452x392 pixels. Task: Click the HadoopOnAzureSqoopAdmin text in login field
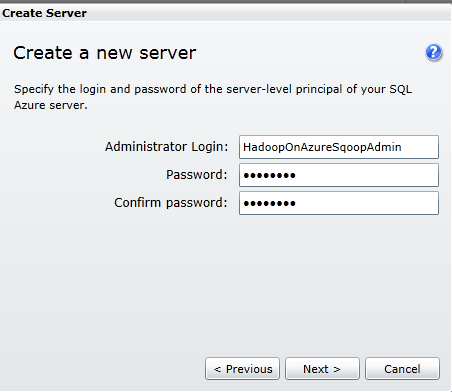pyautogui.click(x=322, y=147)
